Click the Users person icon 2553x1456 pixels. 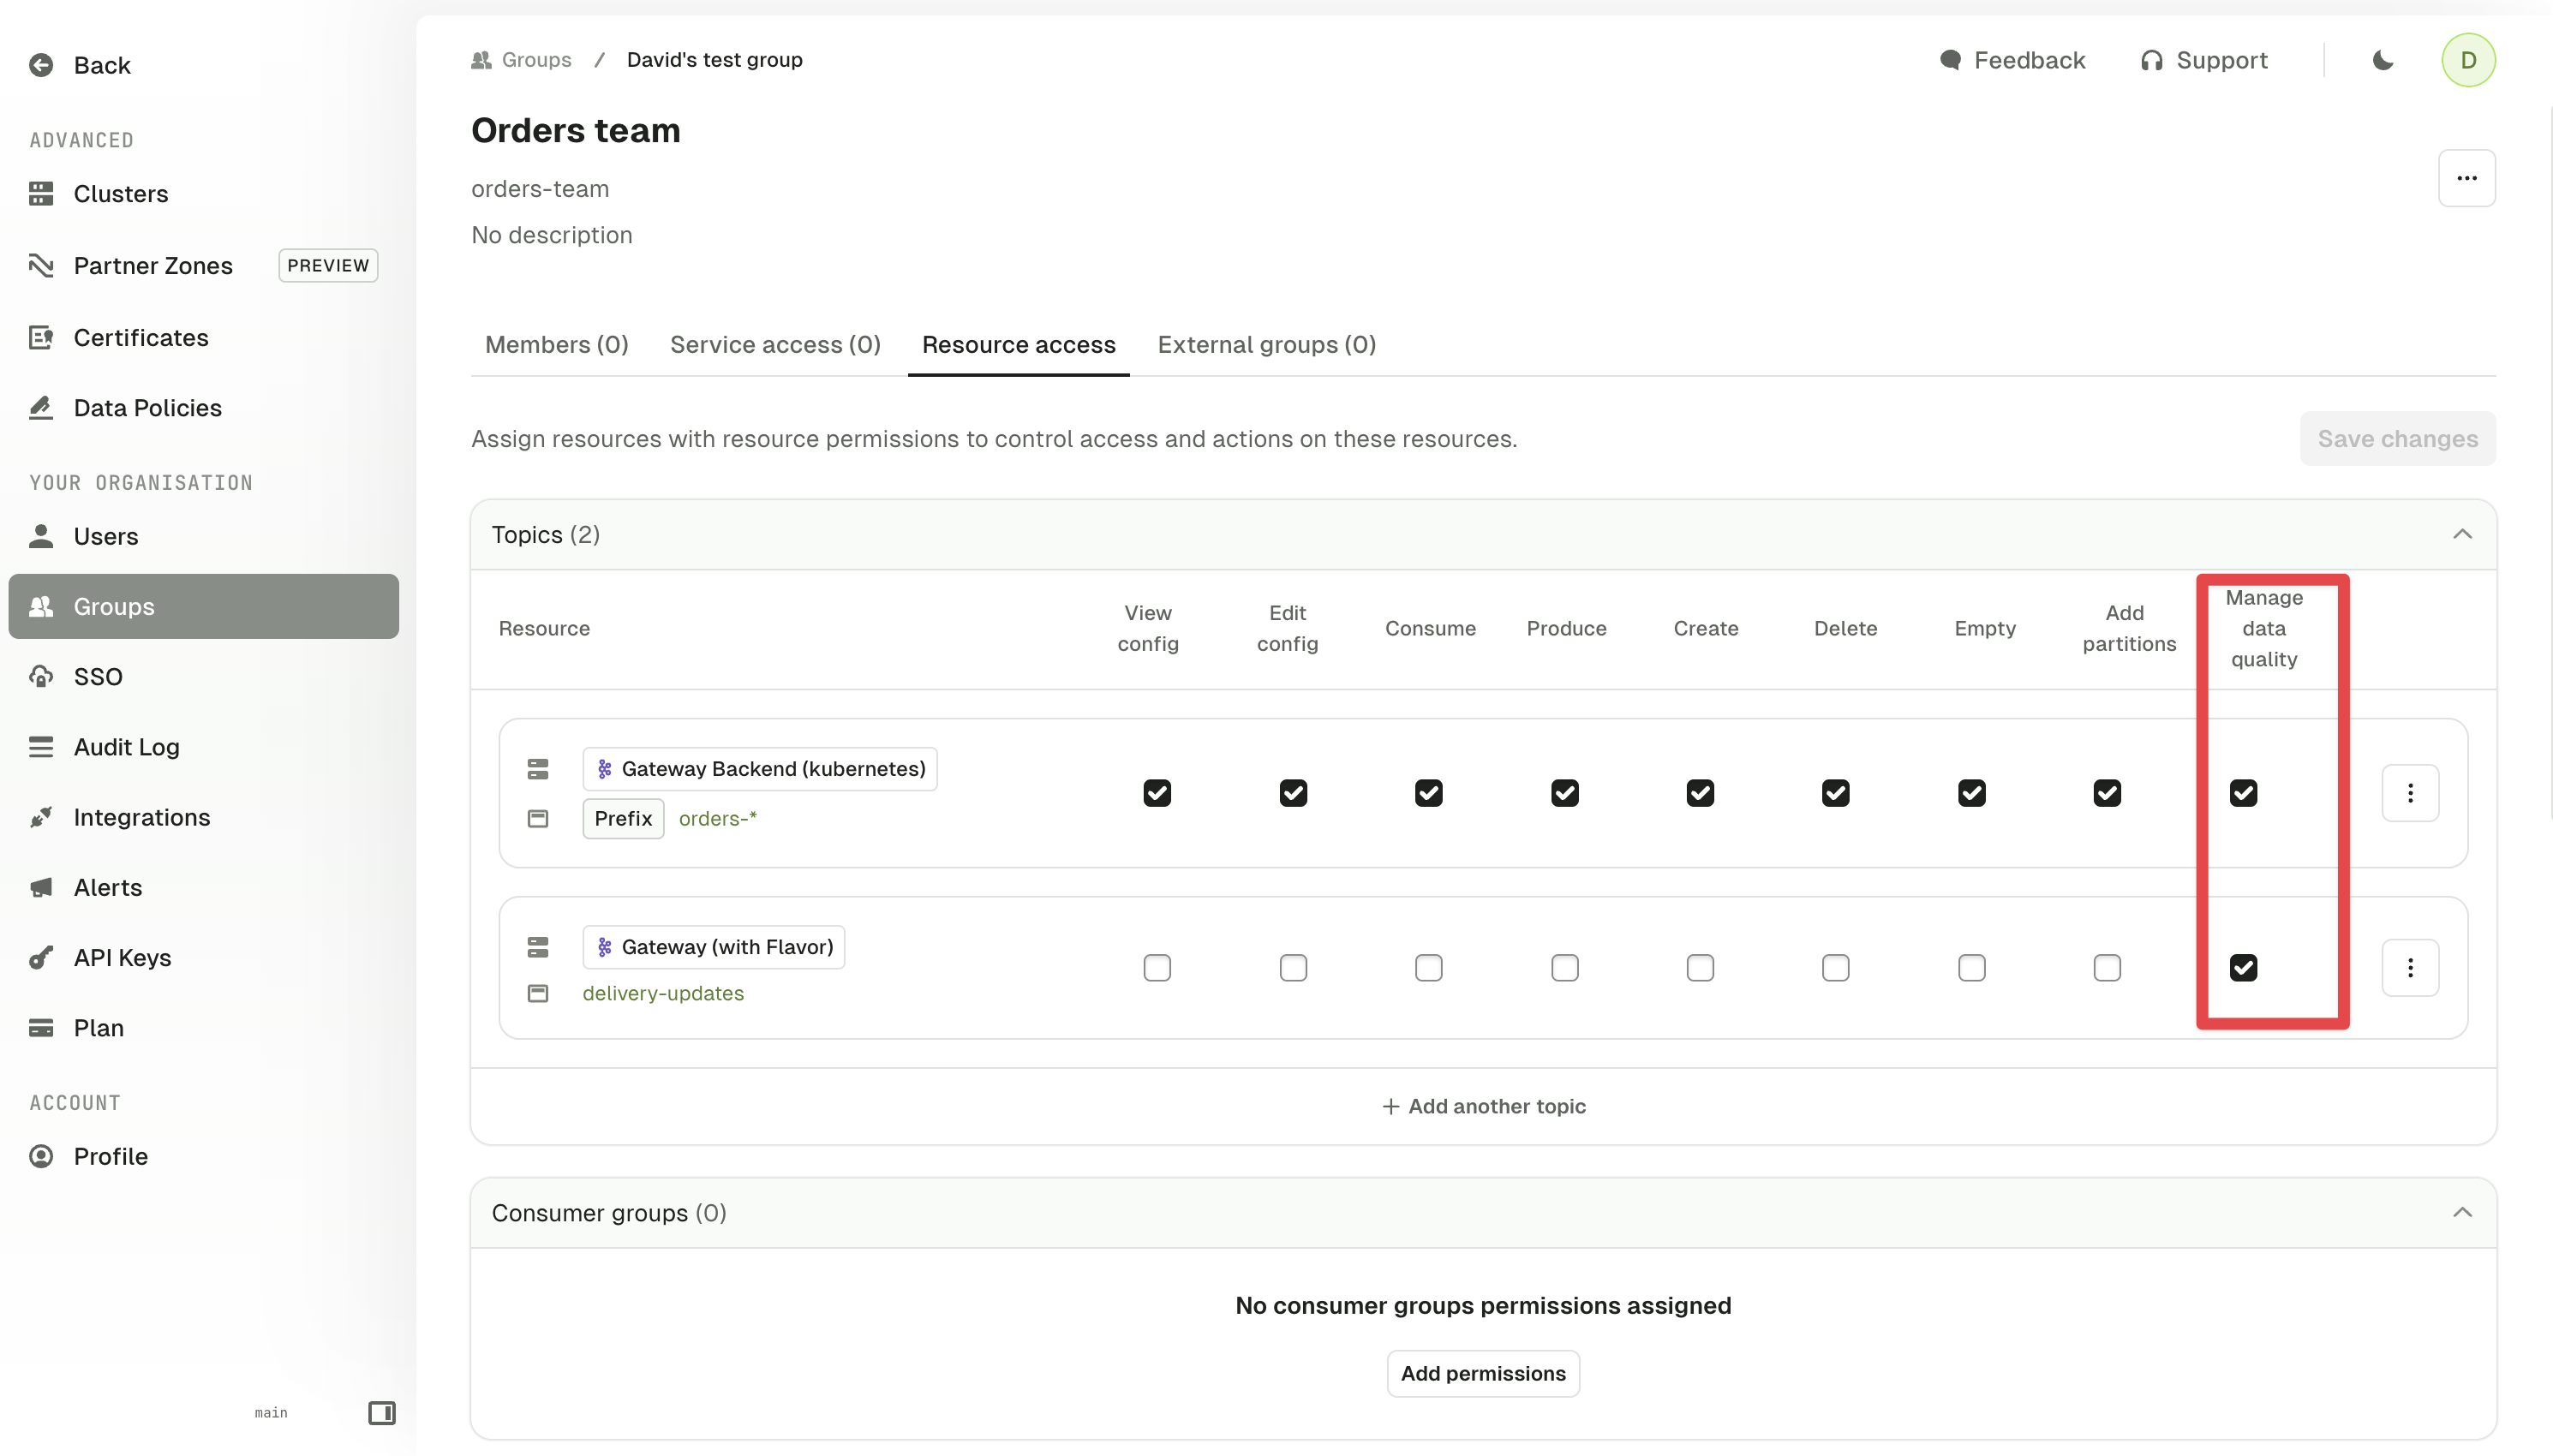41,536
